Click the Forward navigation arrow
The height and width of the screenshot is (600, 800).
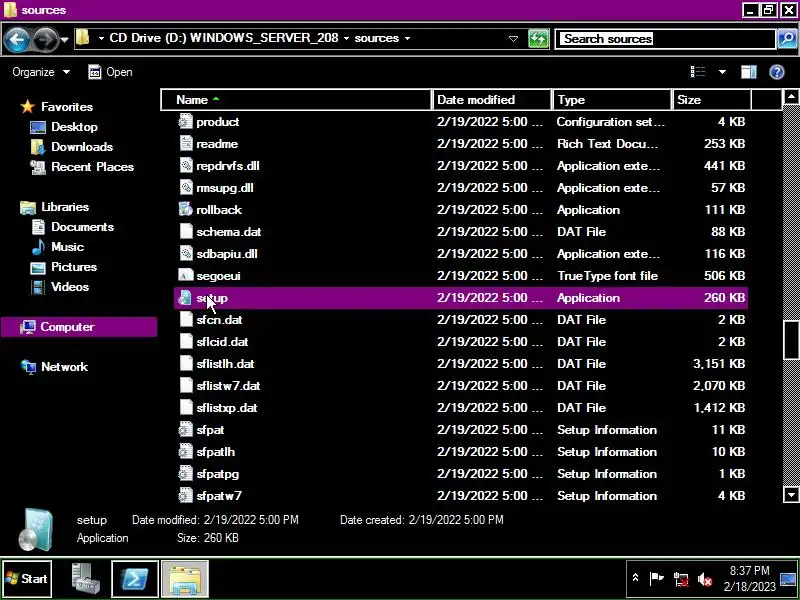click(46, 39)
